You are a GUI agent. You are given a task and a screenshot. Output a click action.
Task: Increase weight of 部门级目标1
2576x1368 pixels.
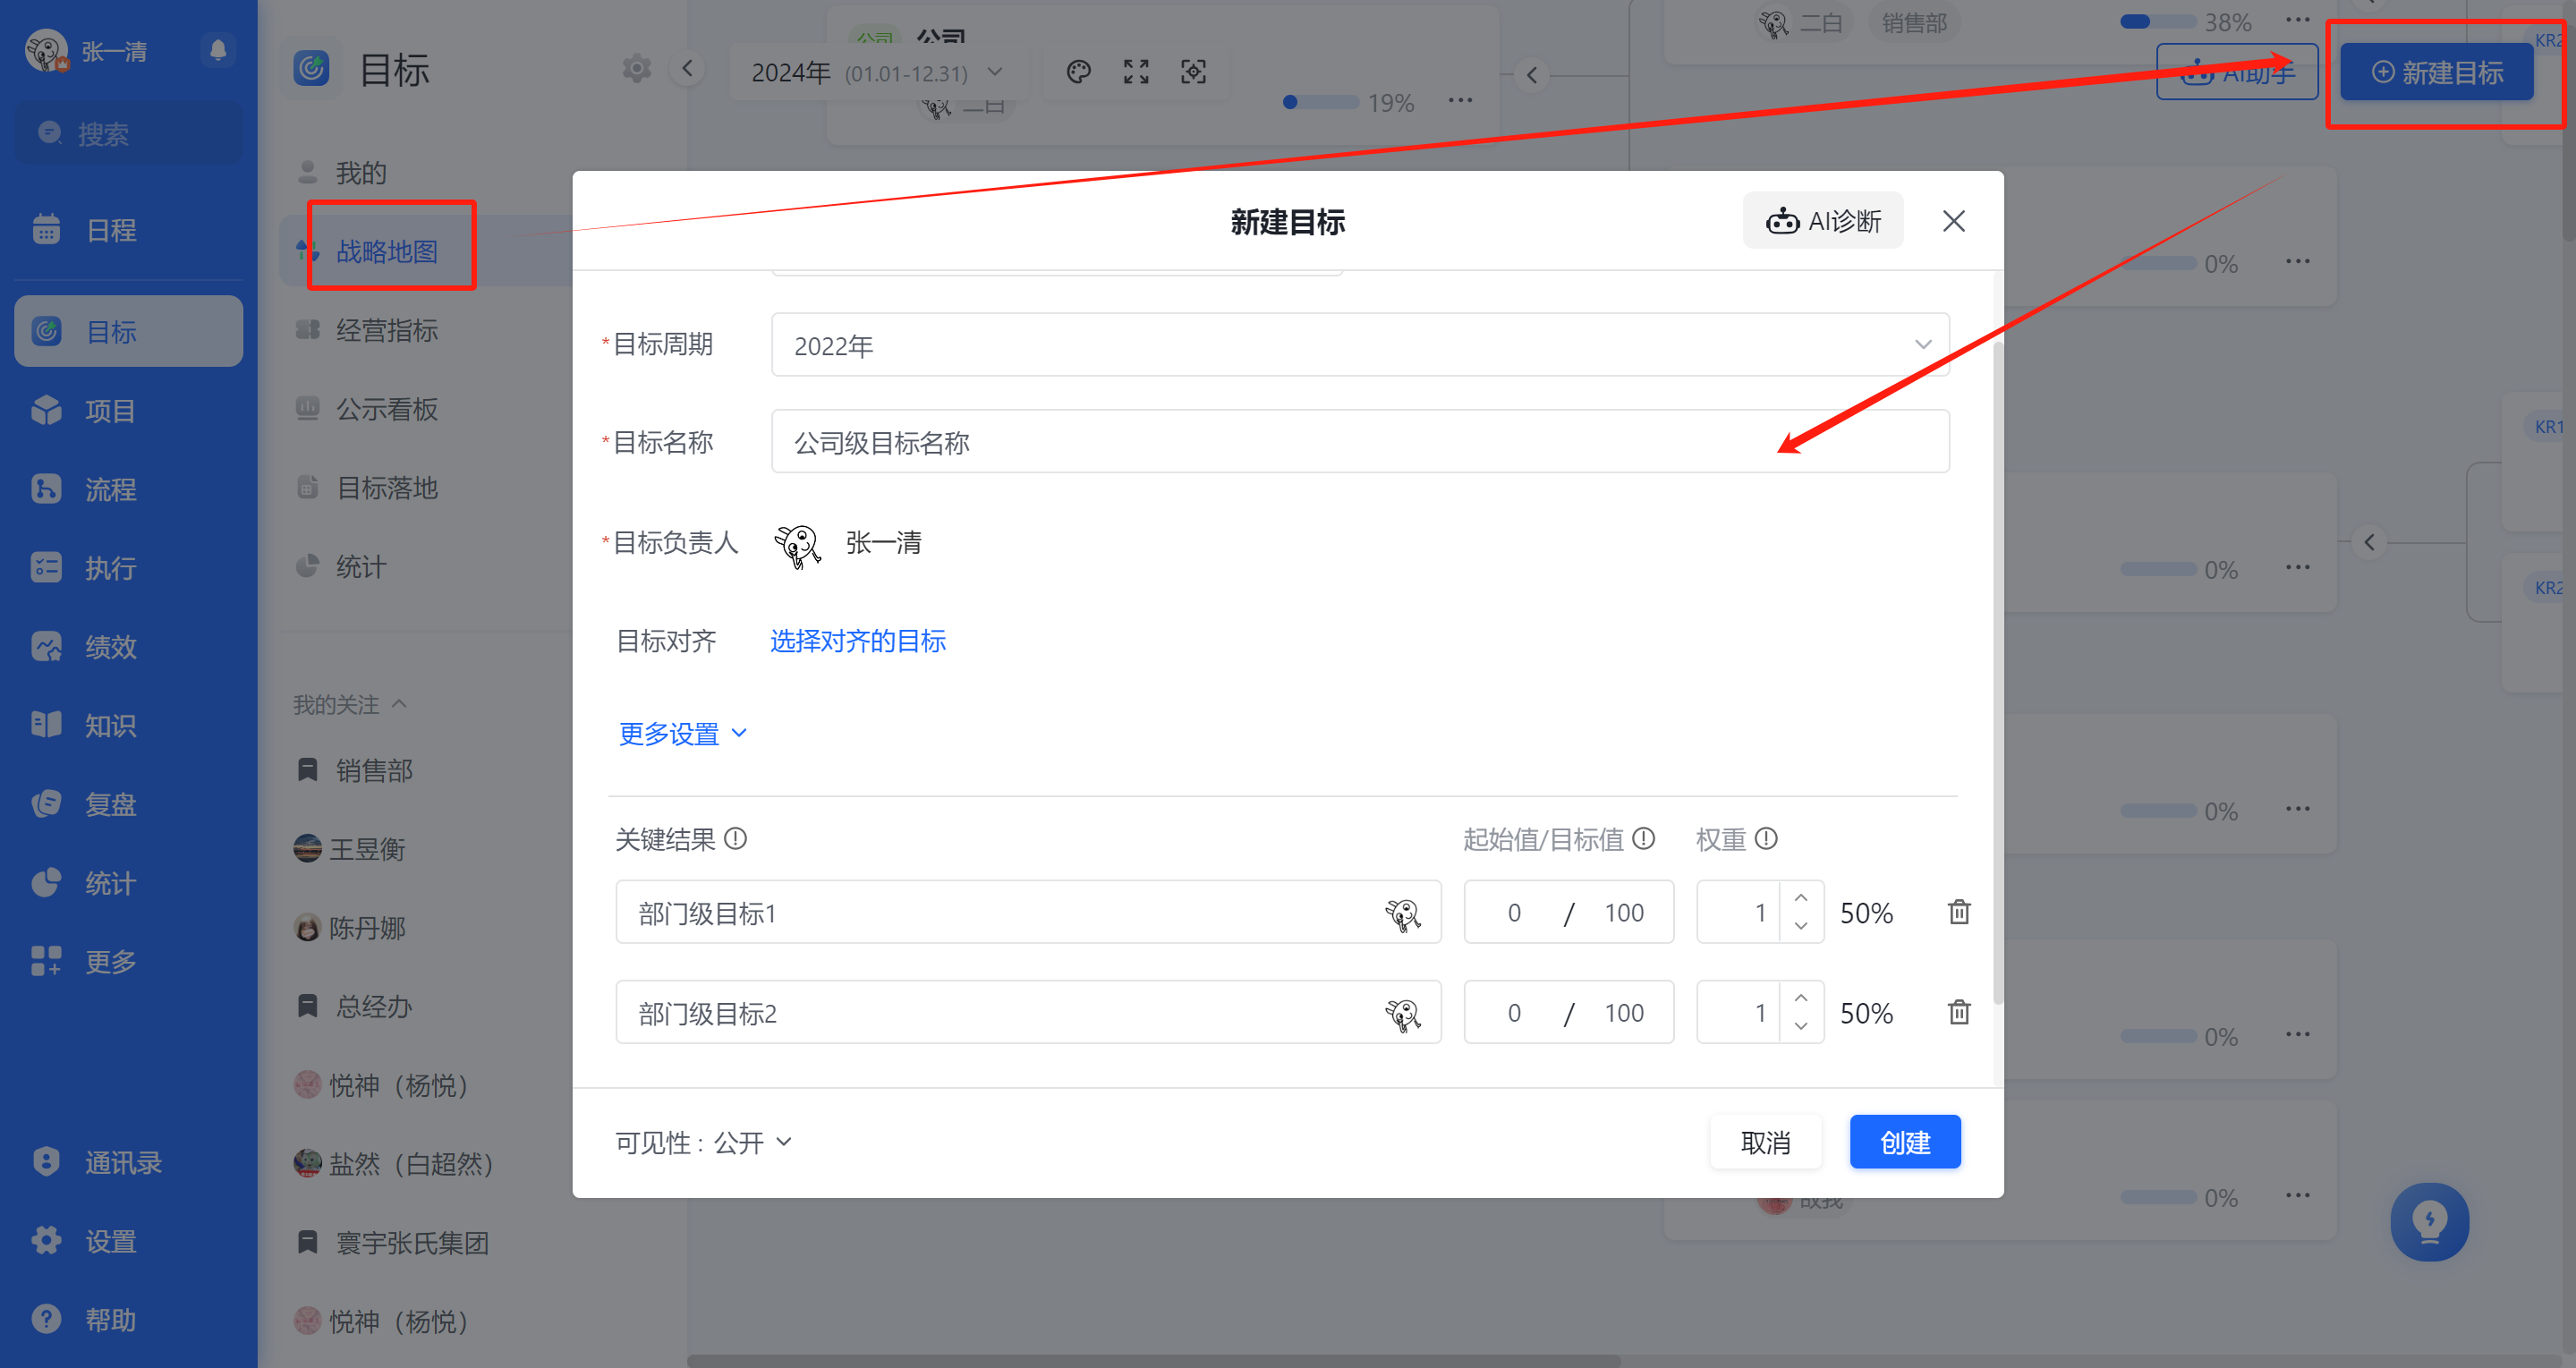1801,898
